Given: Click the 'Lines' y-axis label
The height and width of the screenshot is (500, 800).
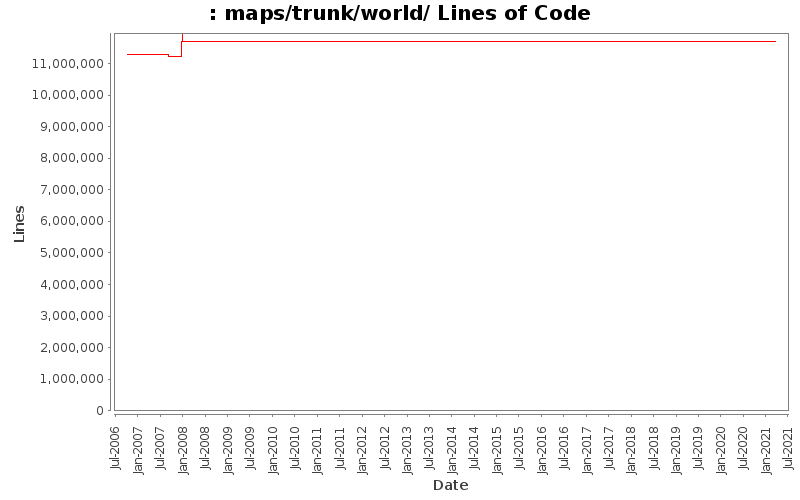Looking at the screenshot, I should [19, 223].
